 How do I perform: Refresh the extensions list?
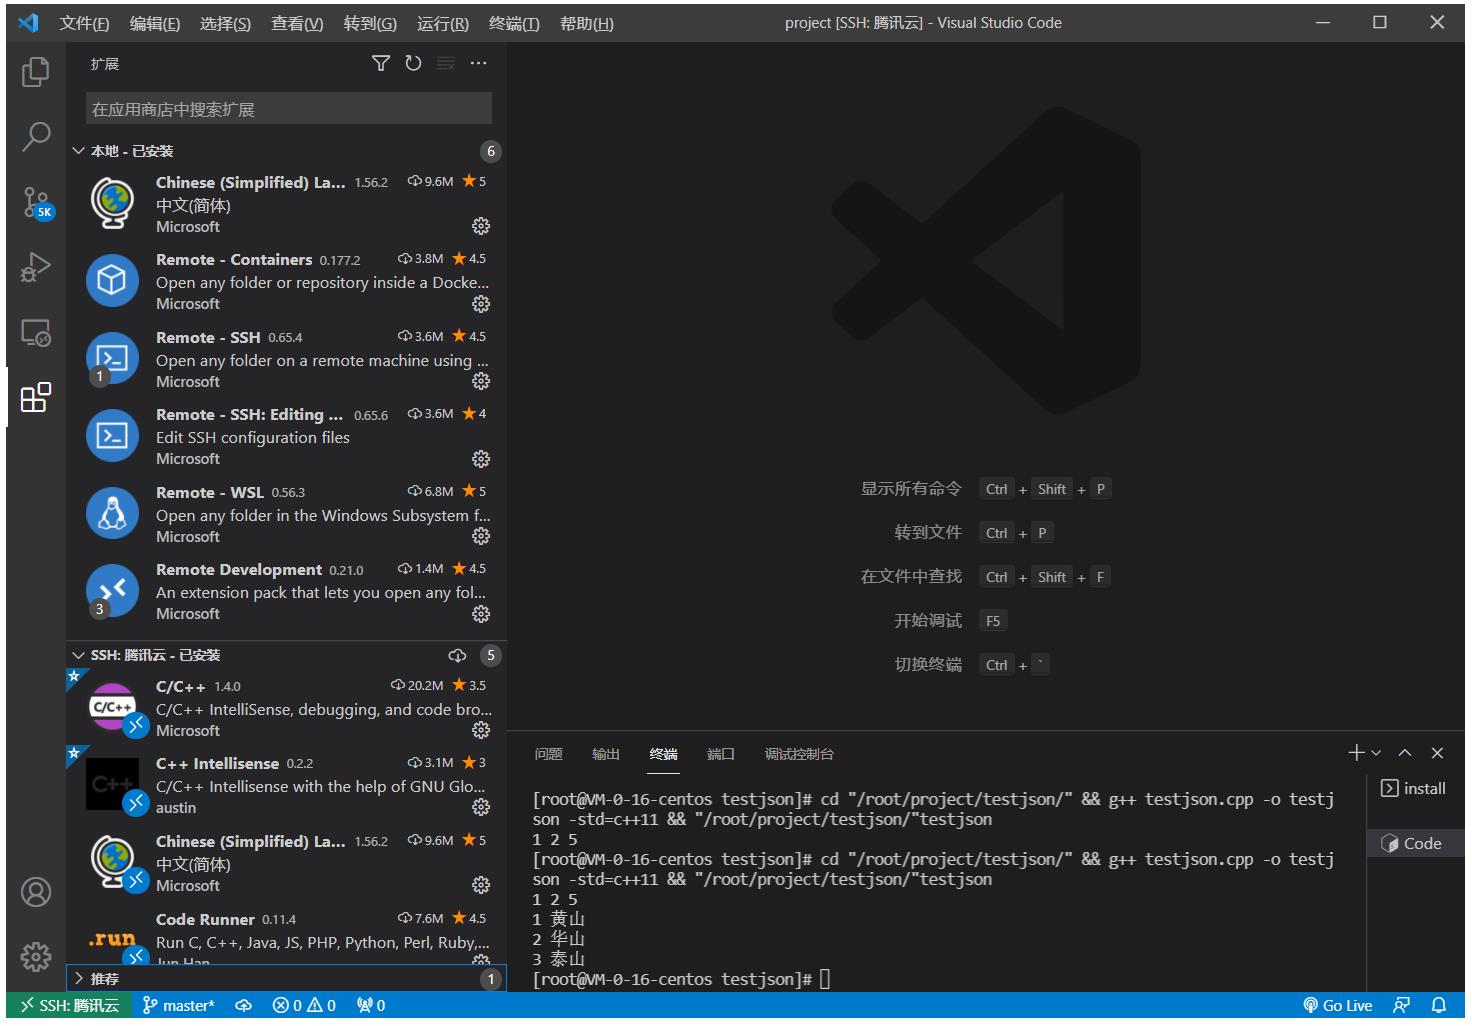pyautogui.click(x=413, y=63)
